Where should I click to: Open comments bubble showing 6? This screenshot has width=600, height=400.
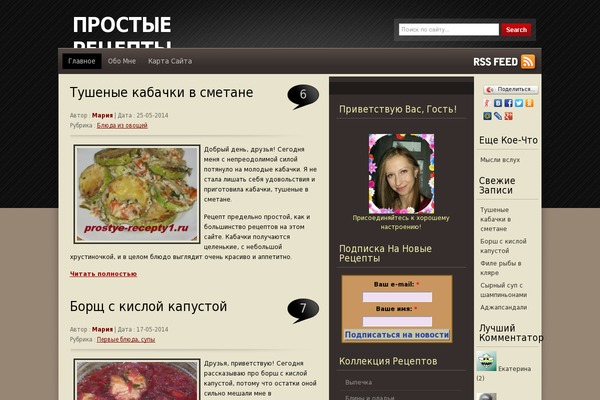coord(303,96)
